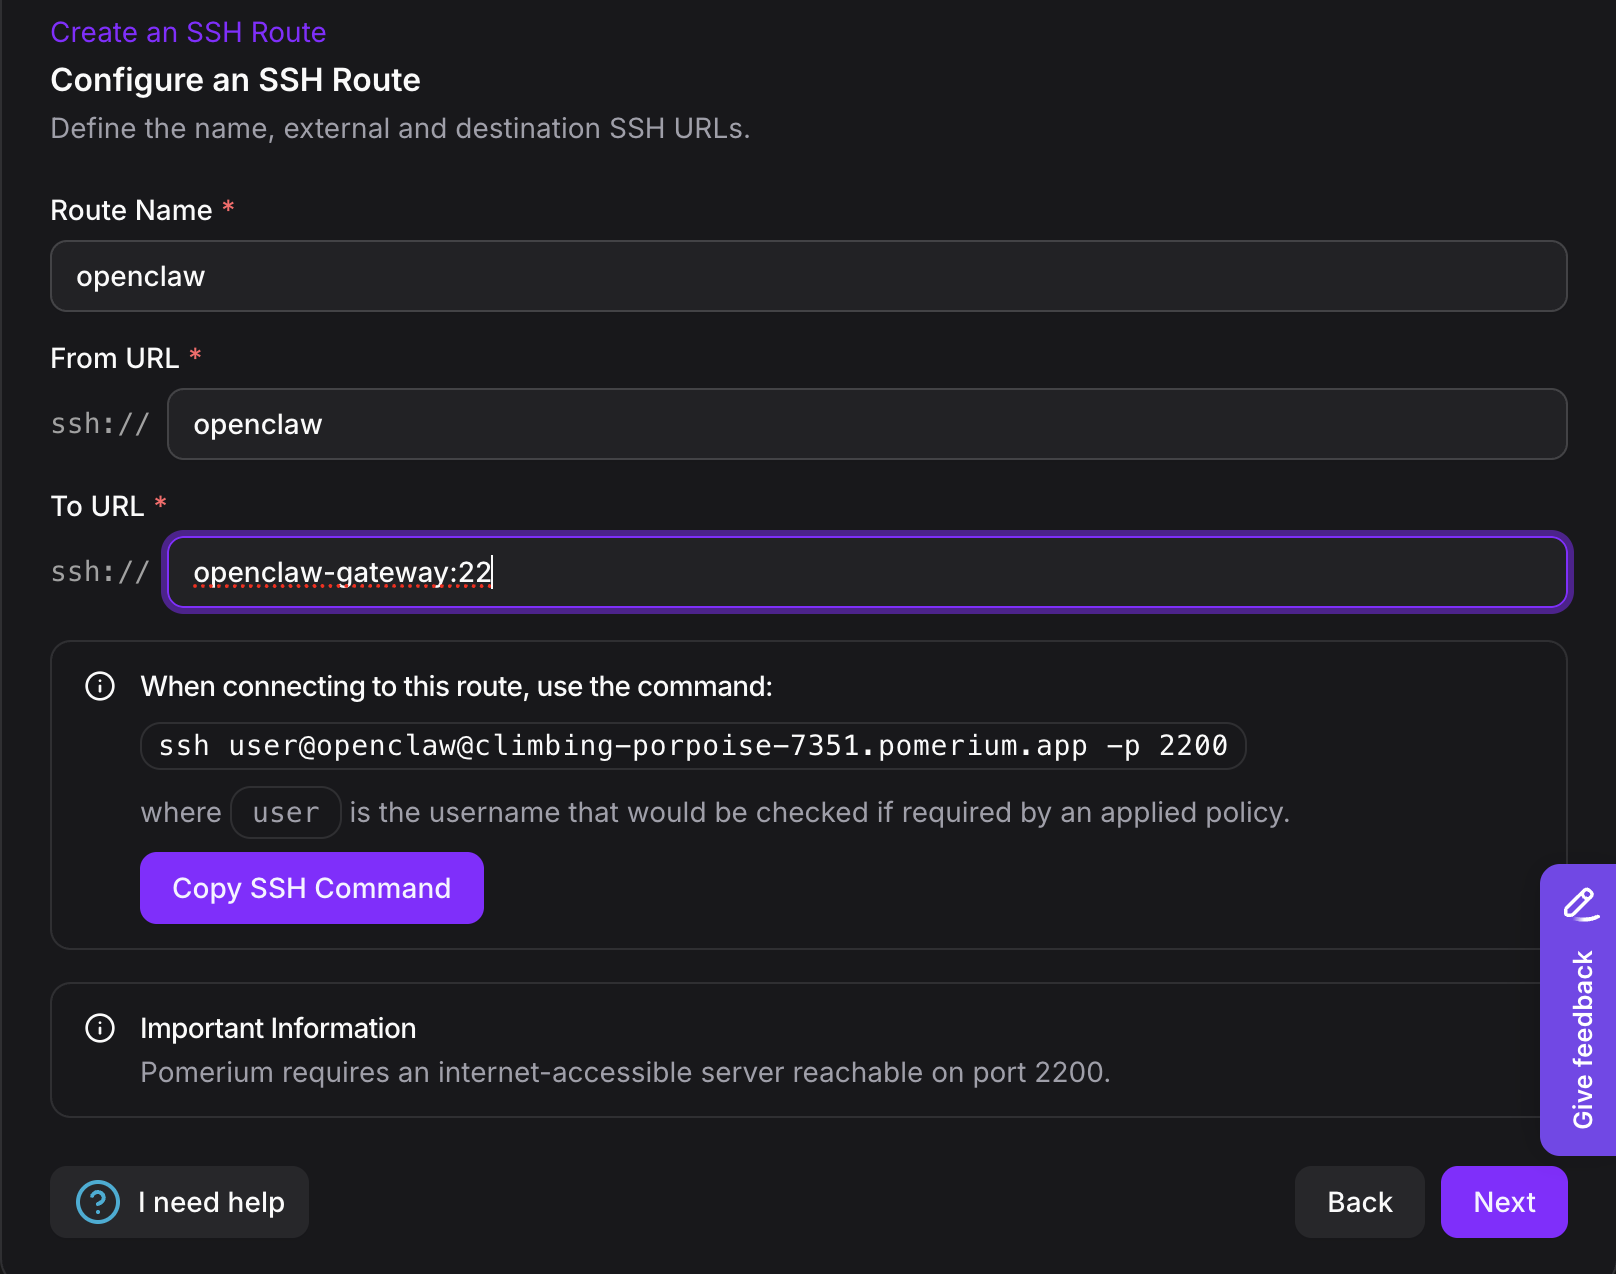Open the Create an SSH Route breadcrumb link
The height and width of the screenshot is (1274, 1616).
(188, 31)
